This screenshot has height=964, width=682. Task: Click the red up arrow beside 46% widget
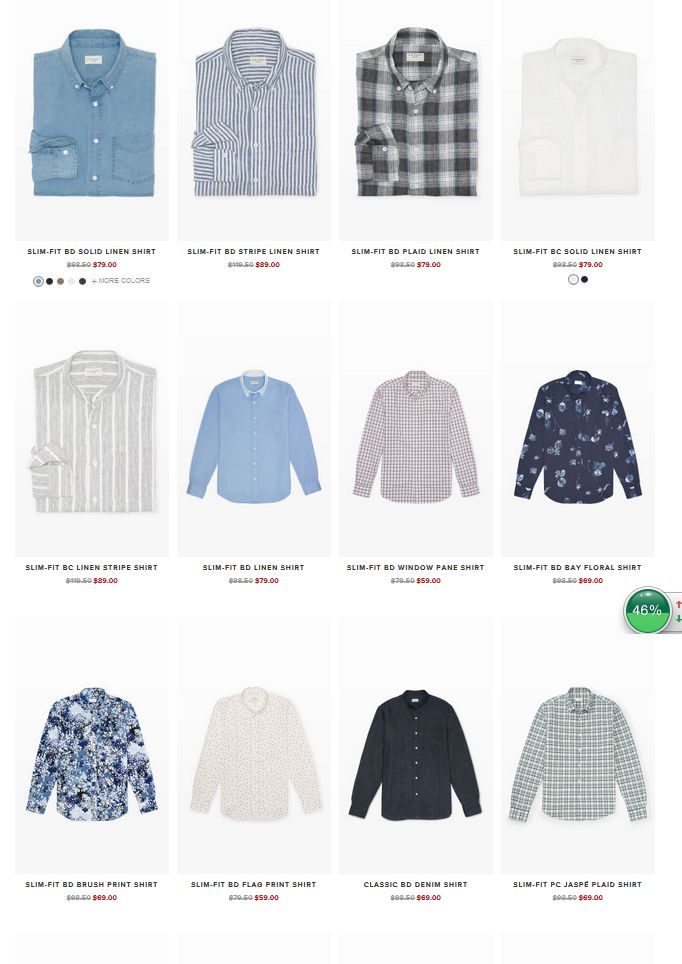pos(678,604)
